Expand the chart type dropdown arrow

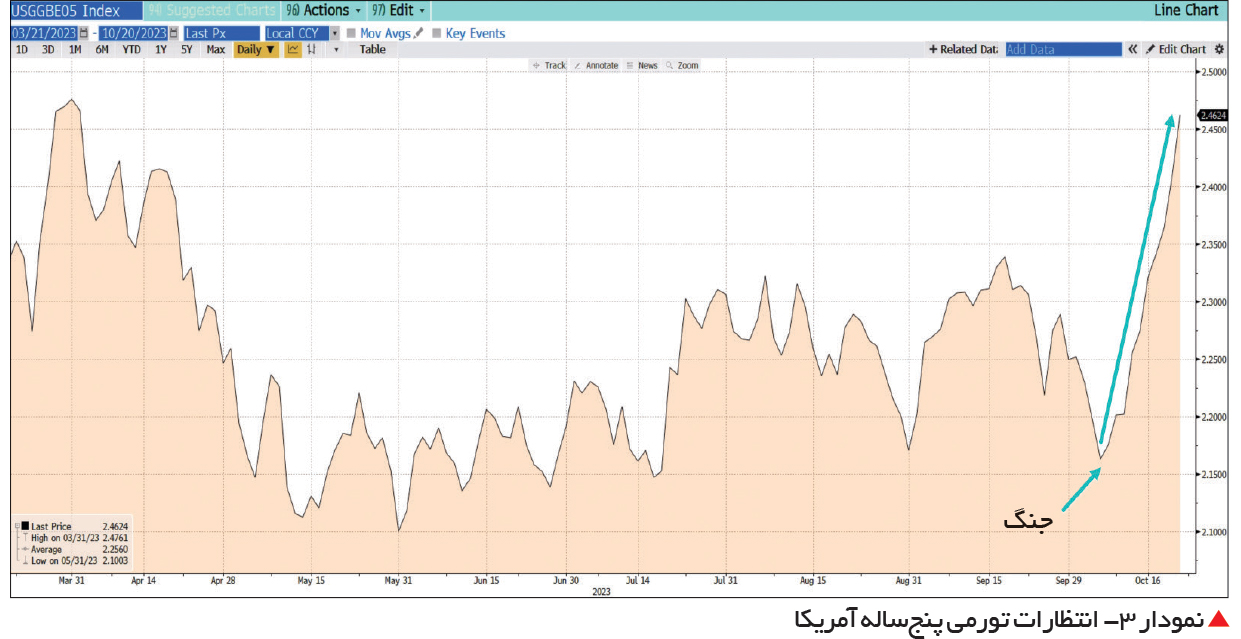(x=336, y=49)
